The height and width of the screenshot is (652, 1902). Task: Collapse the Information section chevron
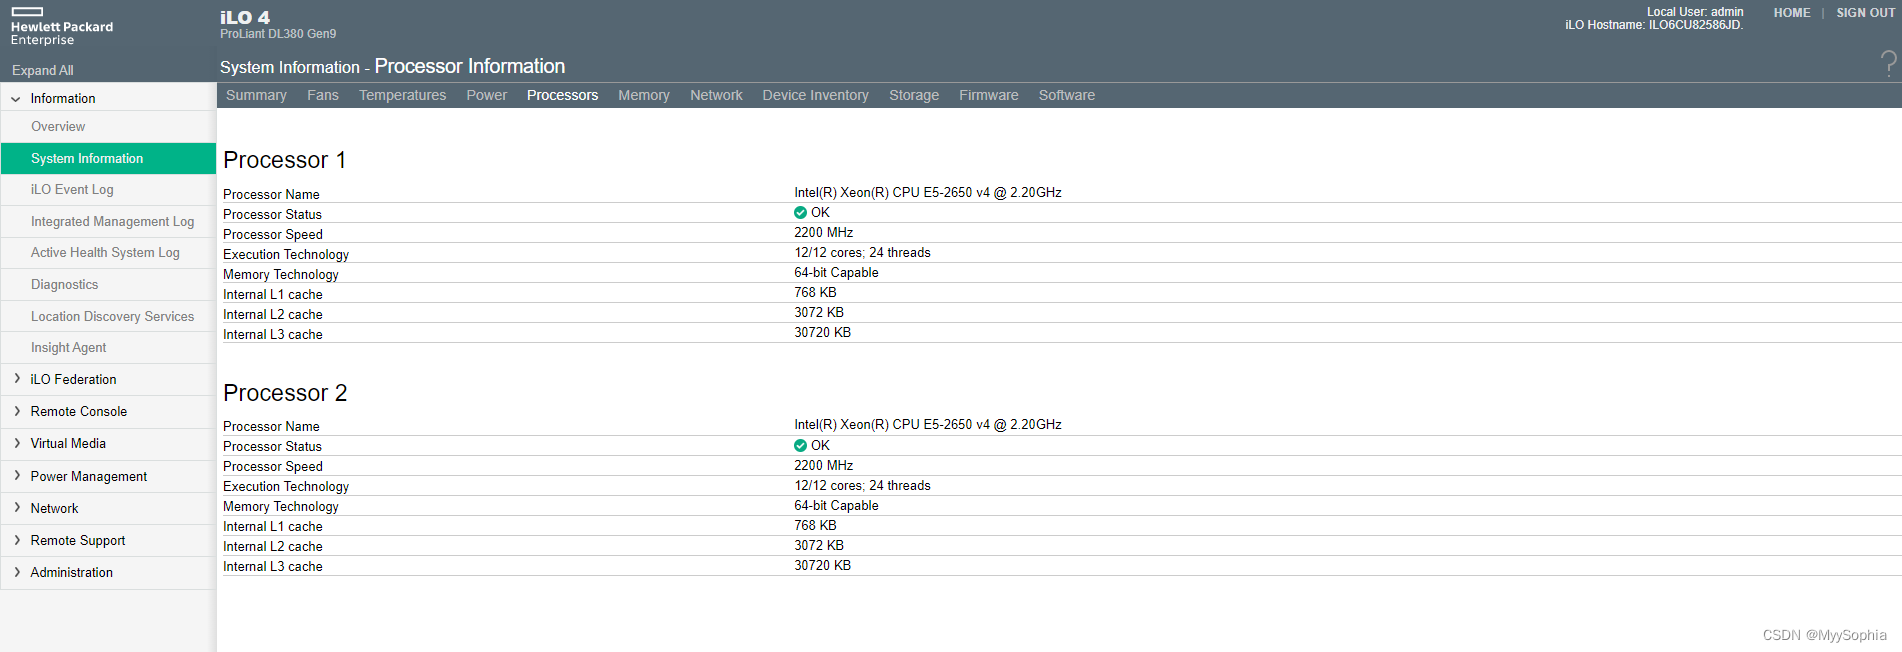[x=16, y=99]
